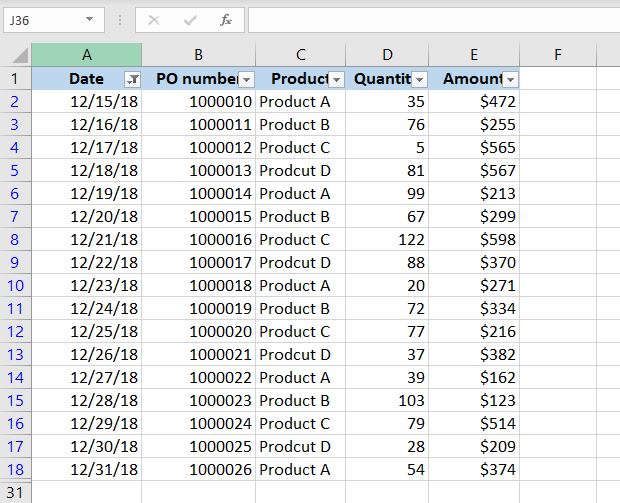Image resolution: width=620 pixels, height=503 pixels.
Task: Click PO number cell 1000026
Action: point(198,469)
